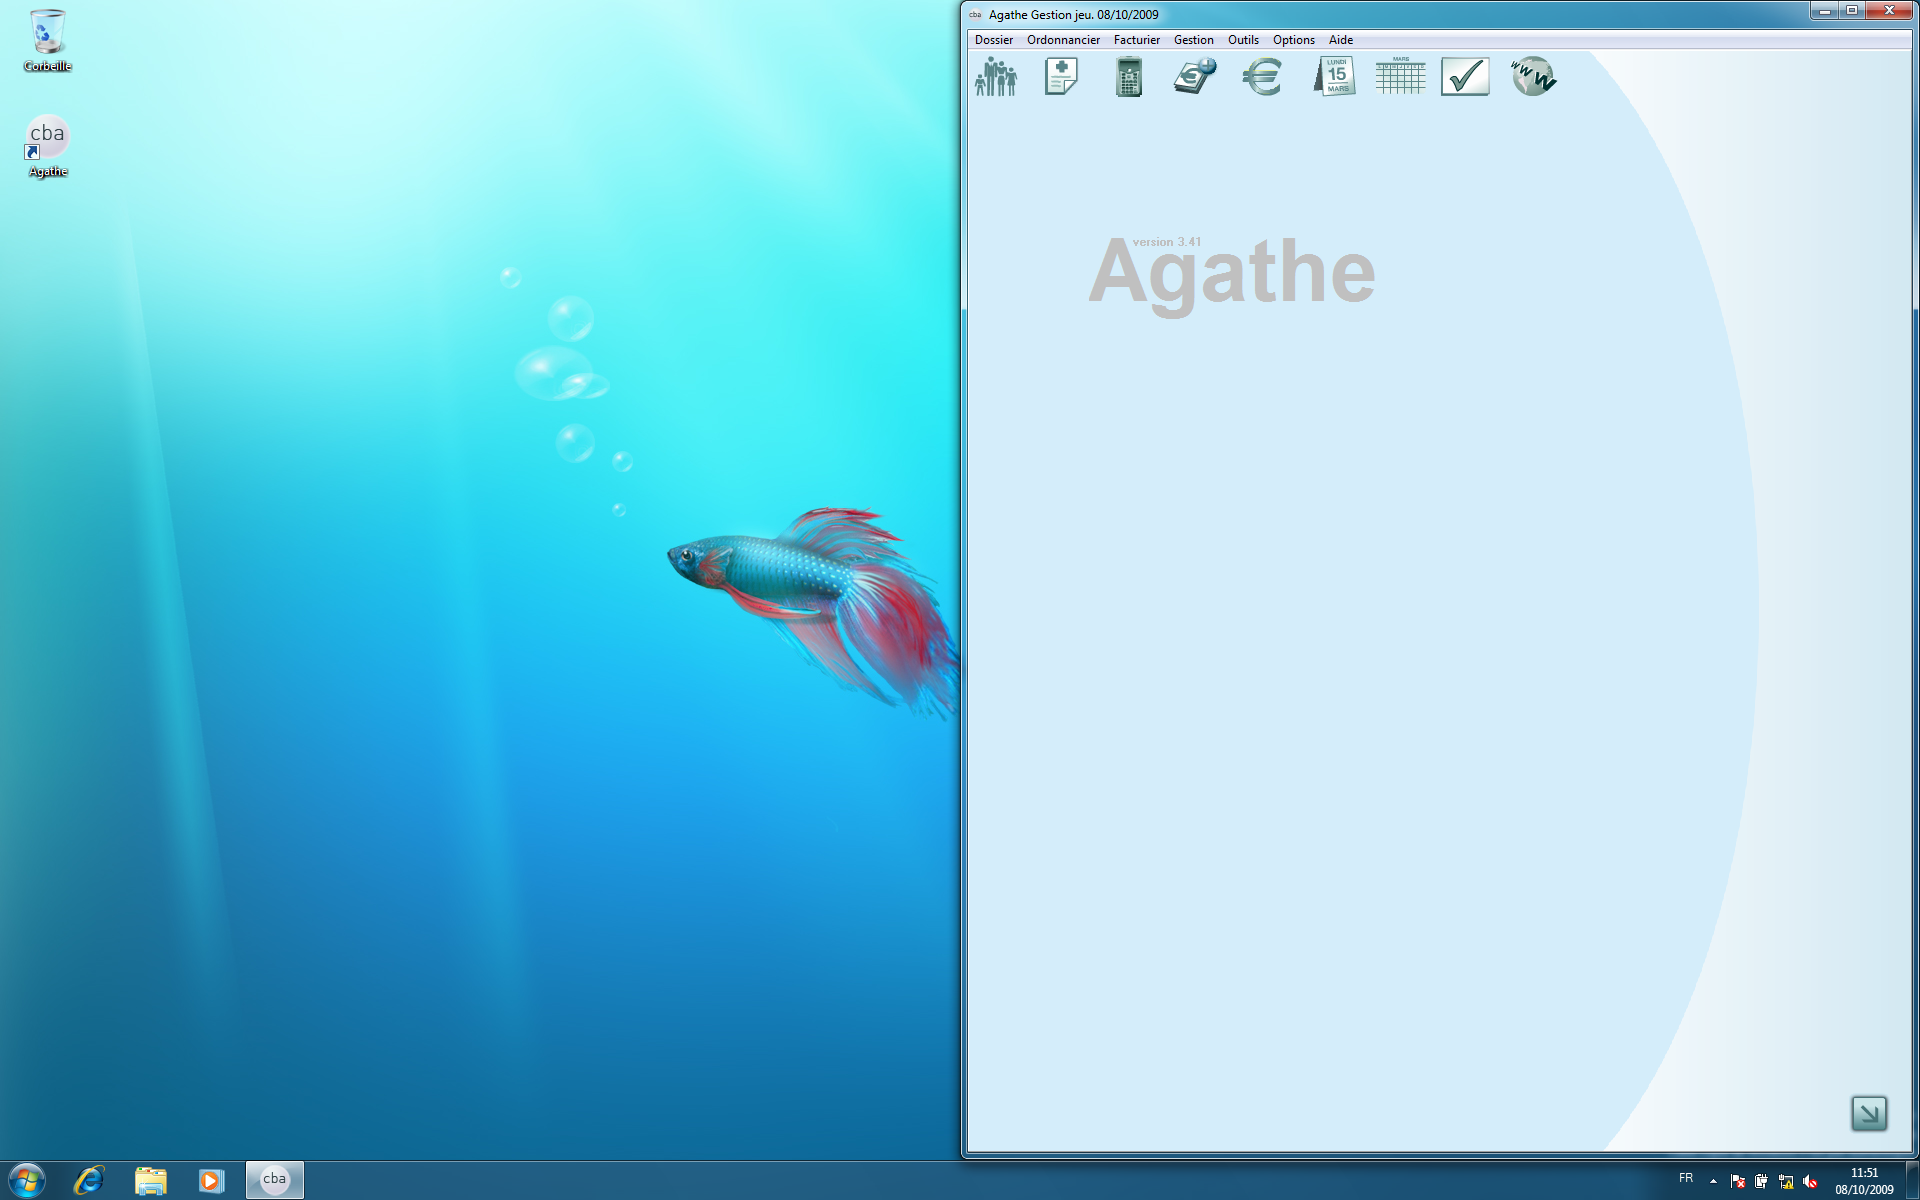This screenshot has width=1920, height=1200.
Task: Click the large euro symbol icon
Action: click(1263, 76)
